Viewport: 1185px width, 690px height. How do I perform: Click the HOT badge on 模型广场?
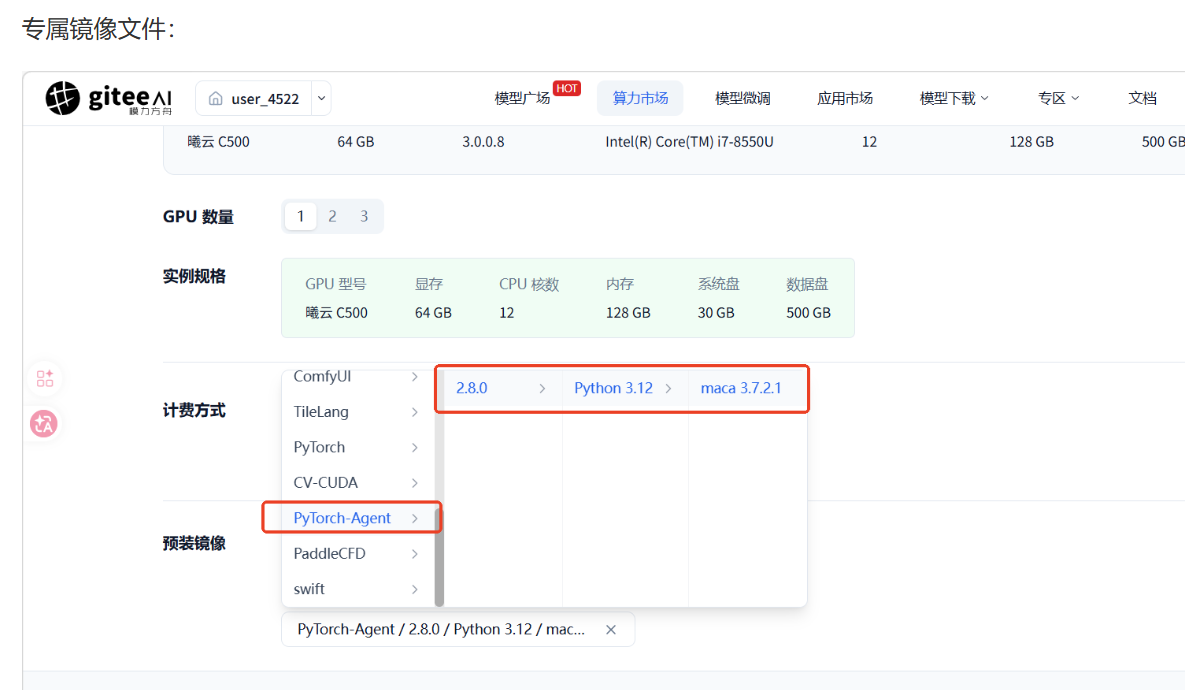point(567,88)
